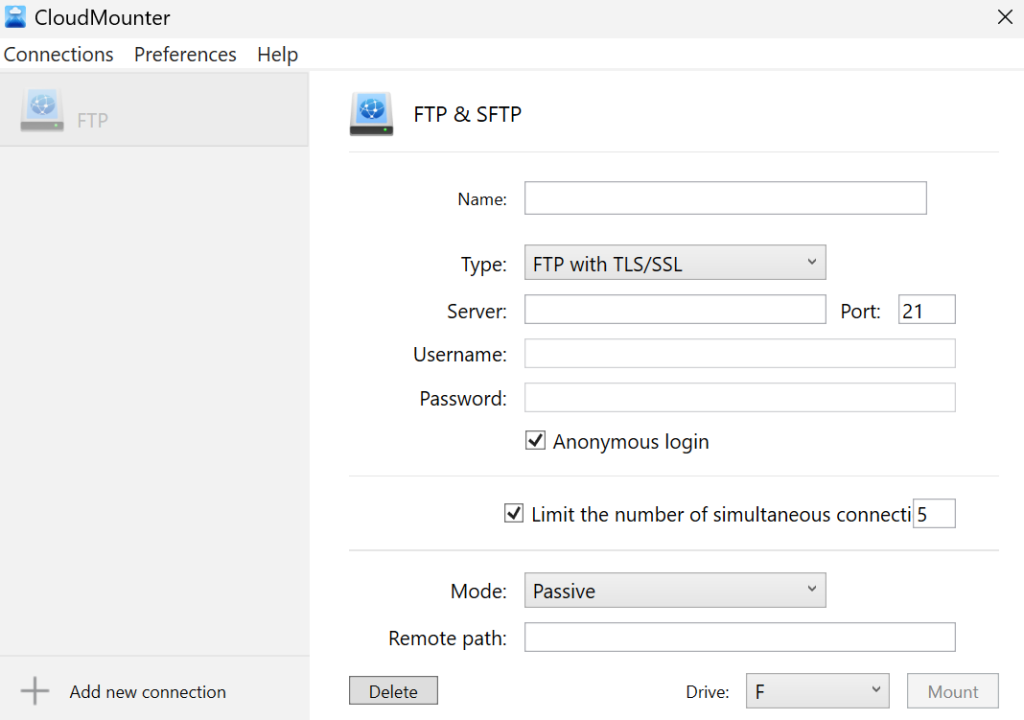Open the Preferences menu
1024x720 pixels.
[185, 54]
